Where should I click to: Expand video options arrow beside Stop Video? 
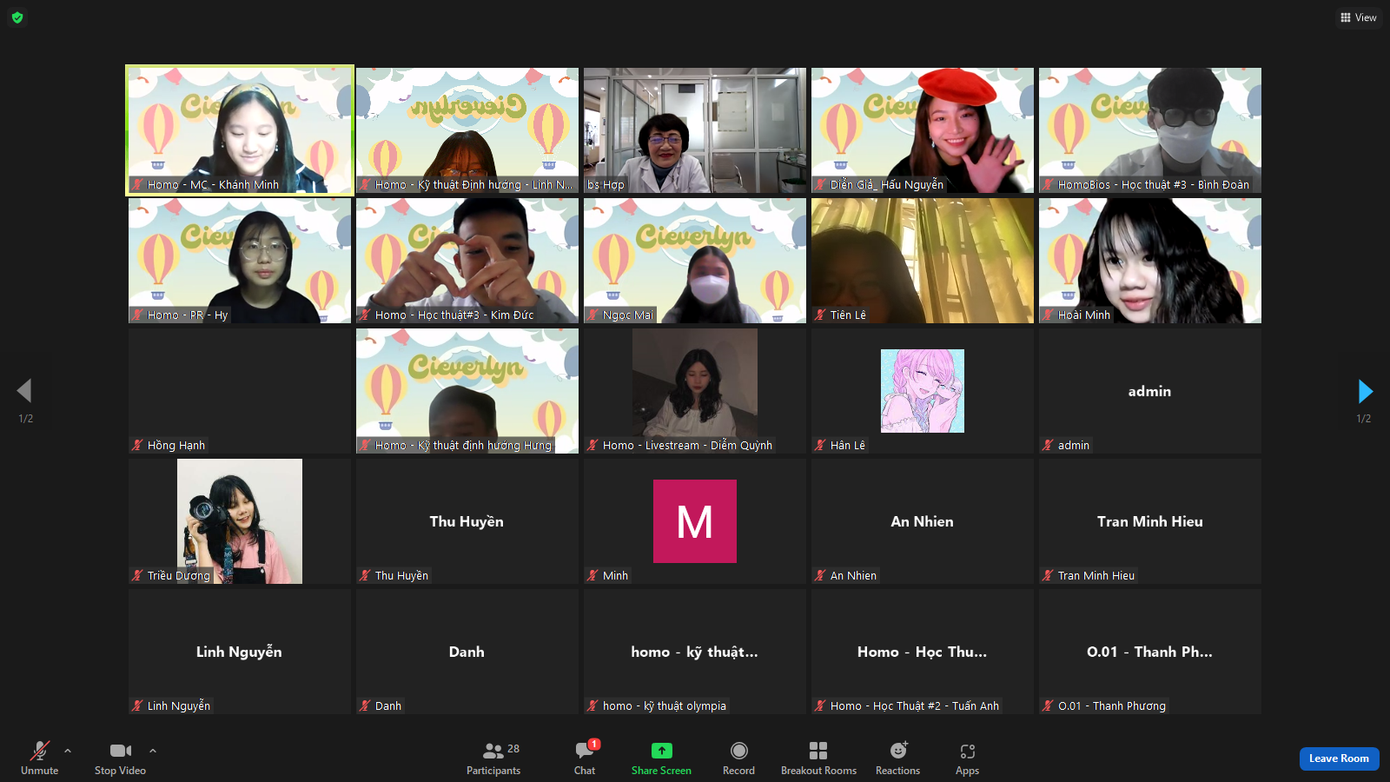point(153,751)
